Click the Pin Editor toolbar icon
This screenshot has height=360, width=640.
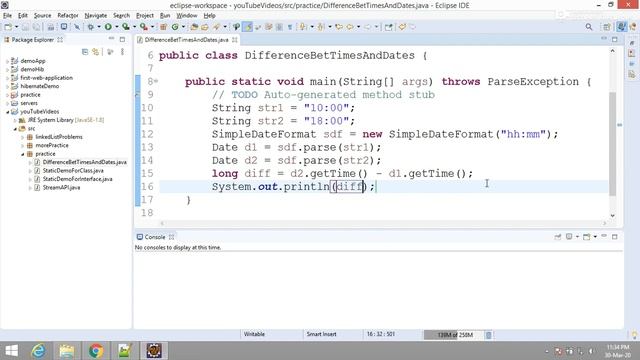[x=389, y=27]
